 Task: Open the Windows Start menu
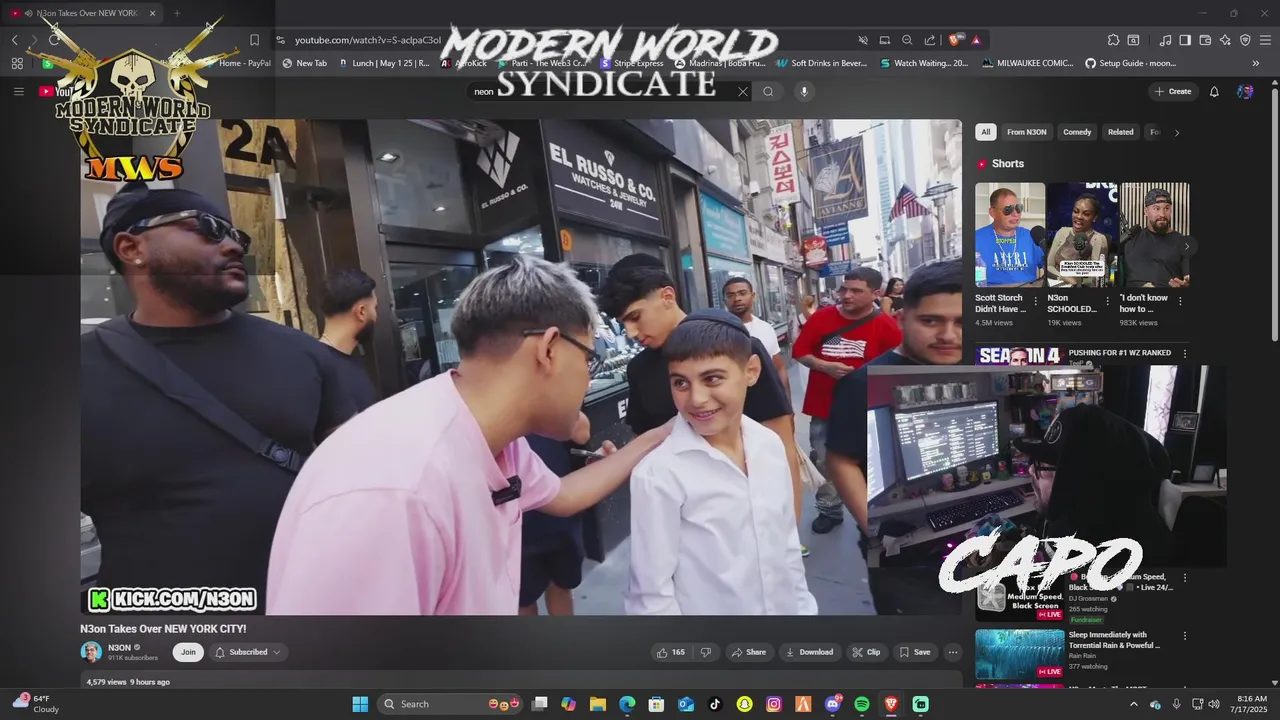(360, 704)
